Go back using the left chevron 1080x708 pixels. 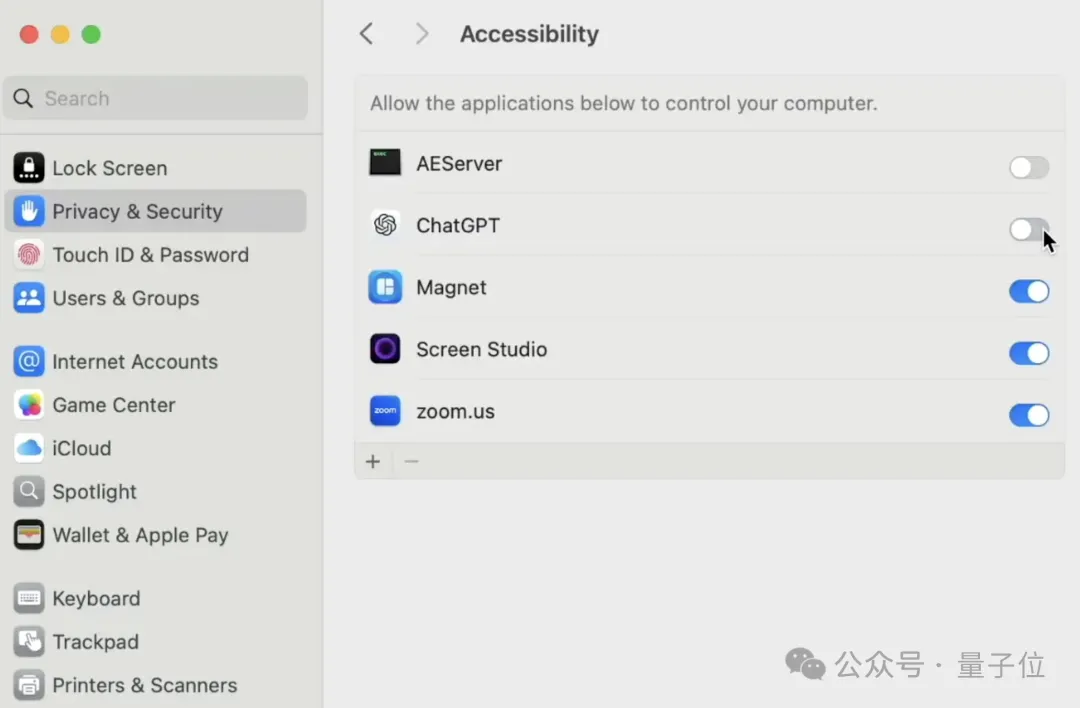[x=367, y=34]
